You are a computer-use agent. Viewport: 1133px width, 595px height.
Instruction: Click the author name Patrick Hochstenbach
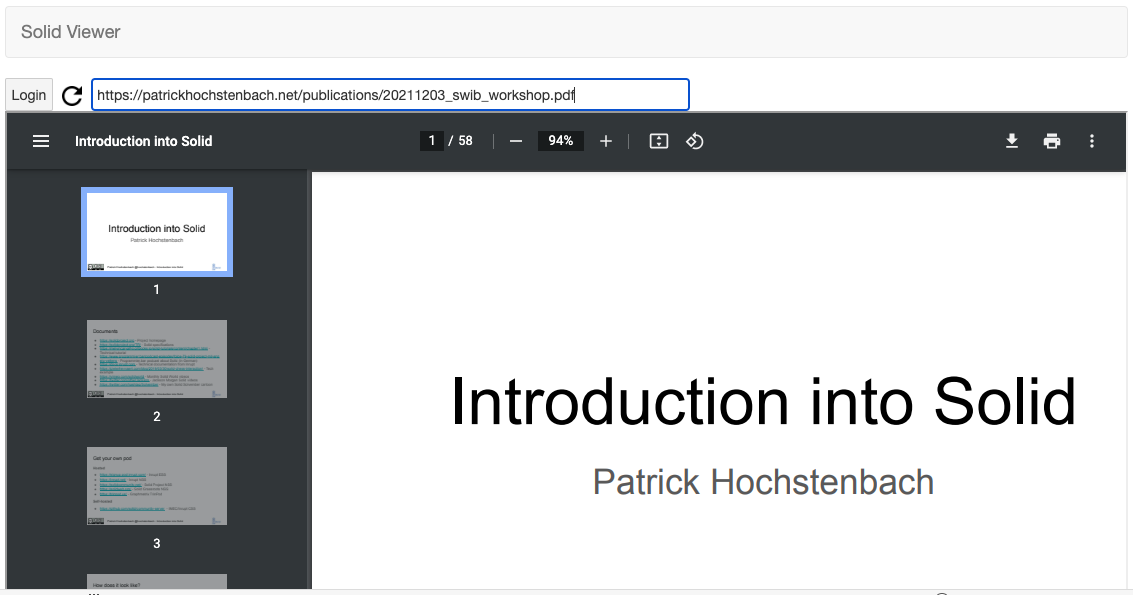(x=763, y=482)
